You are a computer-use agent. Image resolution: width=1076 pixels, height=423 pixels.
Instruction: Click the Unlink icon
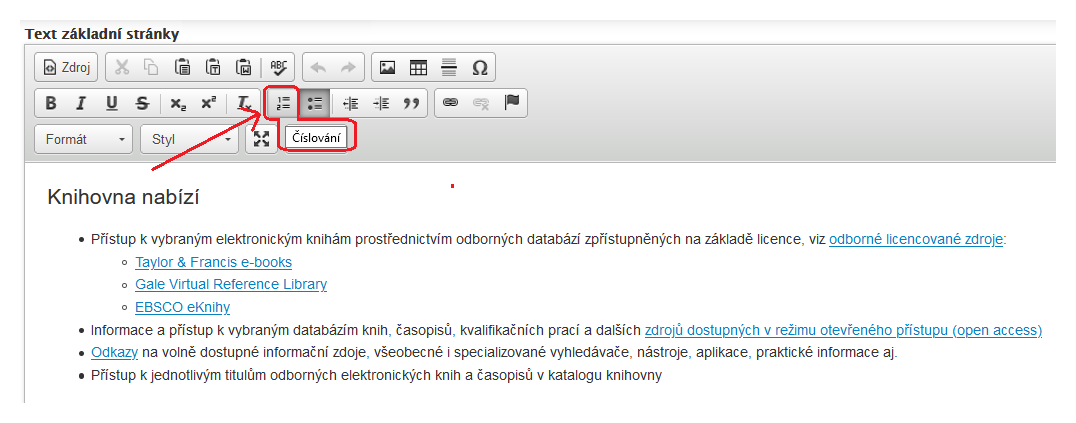[481, 103]
